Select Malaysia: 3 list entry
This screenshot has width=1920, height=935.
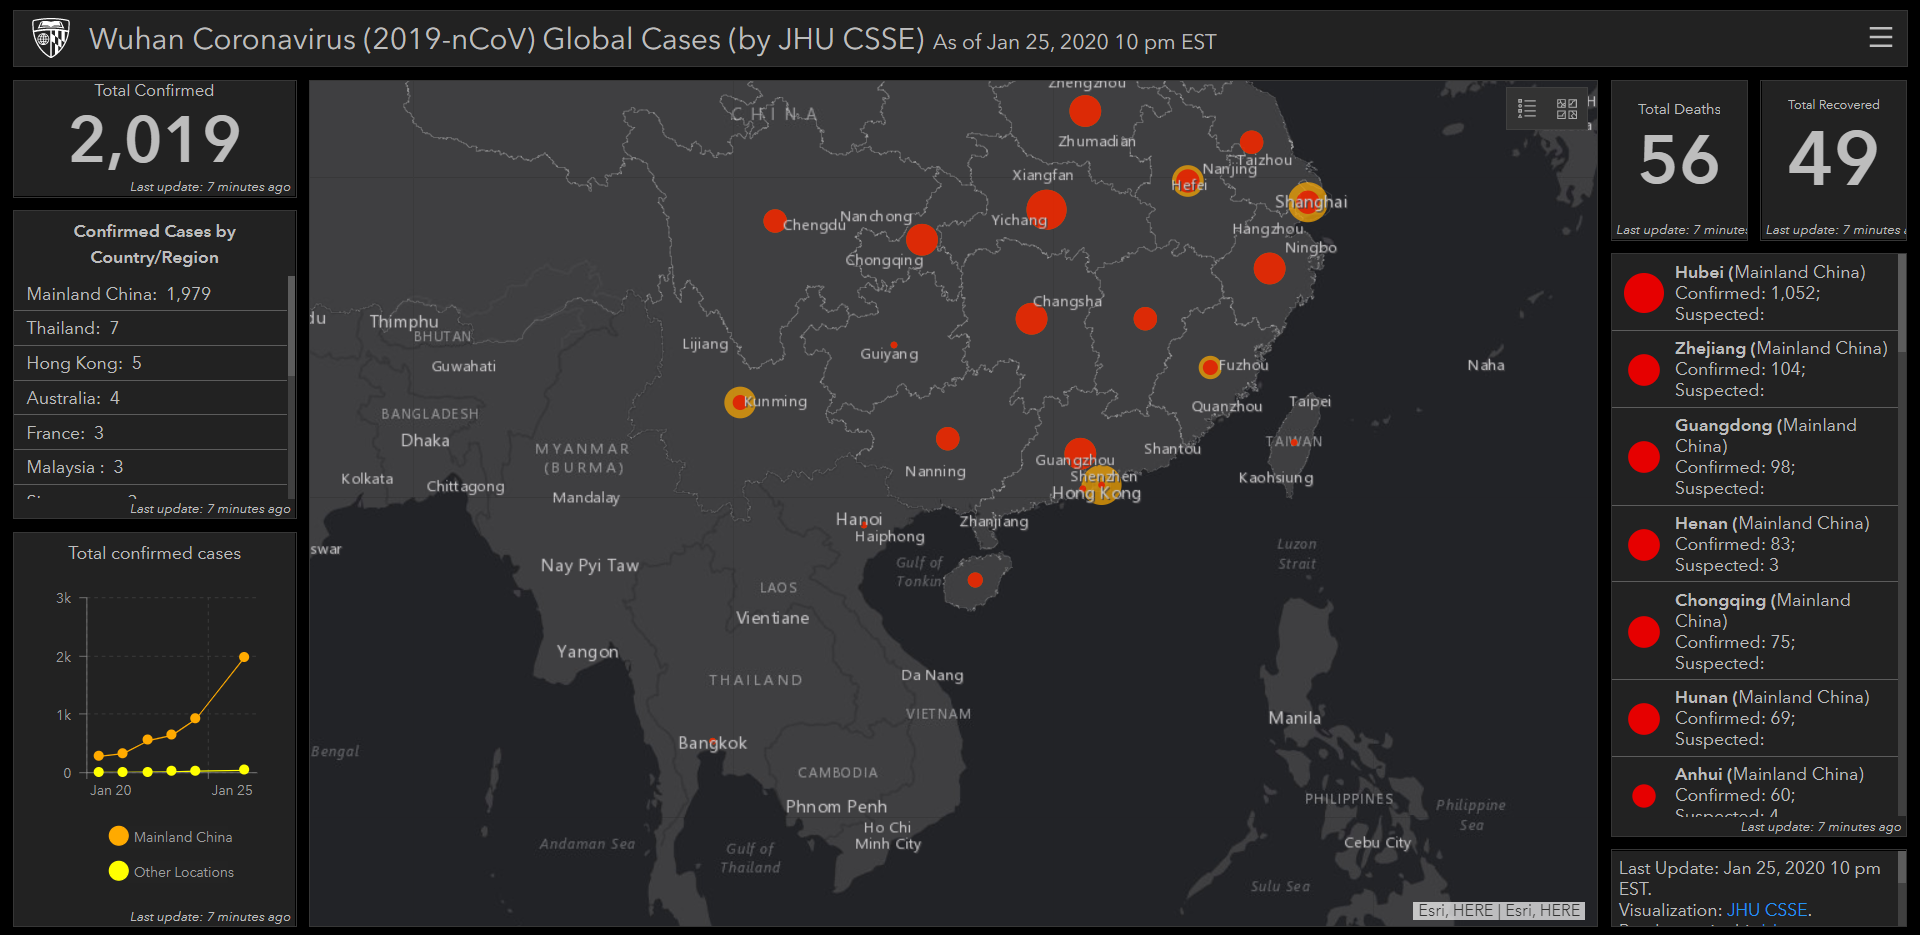click(151, 467)
